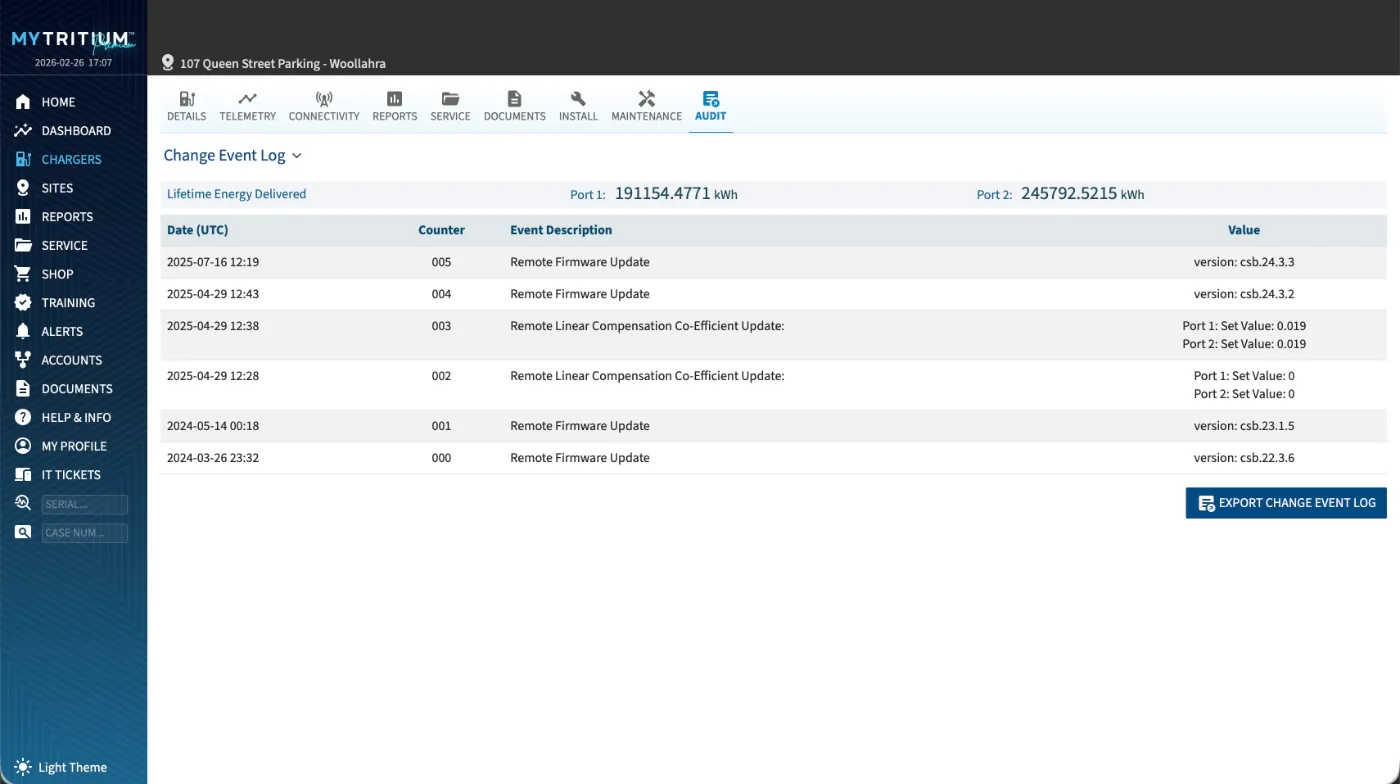Open the TRAINING menu label

click(x=68, y=303)
